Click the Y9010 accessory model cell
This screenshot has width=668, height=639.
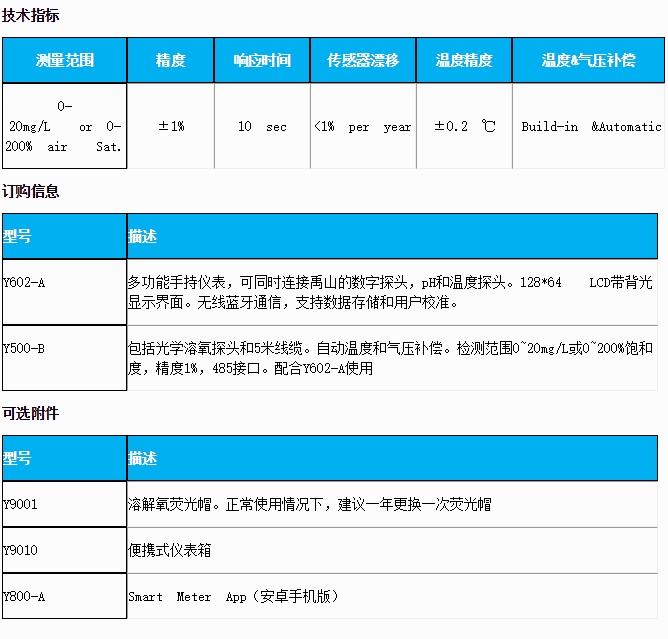(x=64, y=550)
